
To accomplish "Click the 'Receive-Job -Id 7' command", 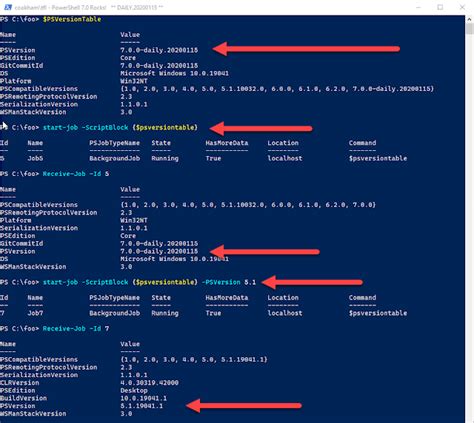I will point(76,328).
